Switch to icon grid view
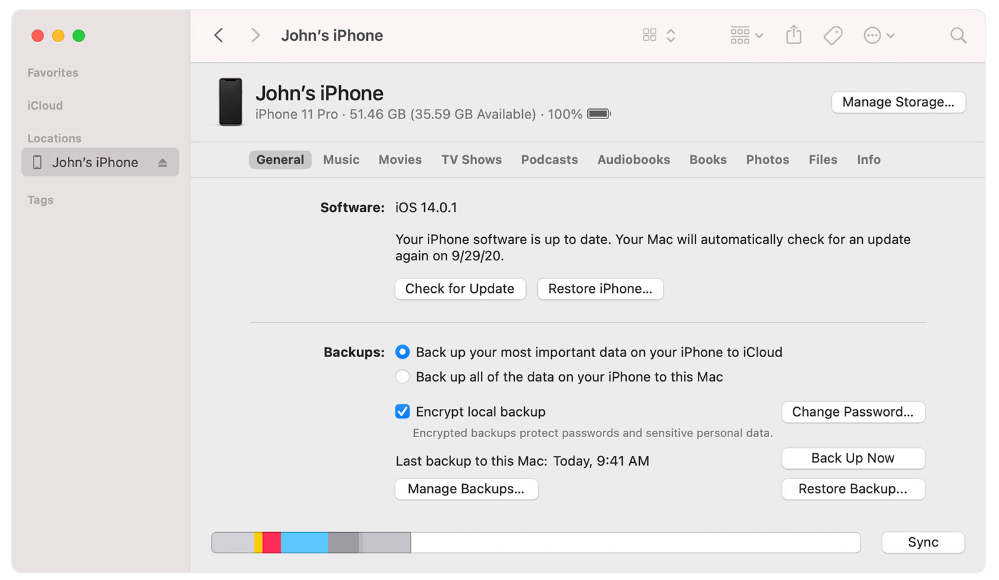999x580 pixels. click(649, 35)
